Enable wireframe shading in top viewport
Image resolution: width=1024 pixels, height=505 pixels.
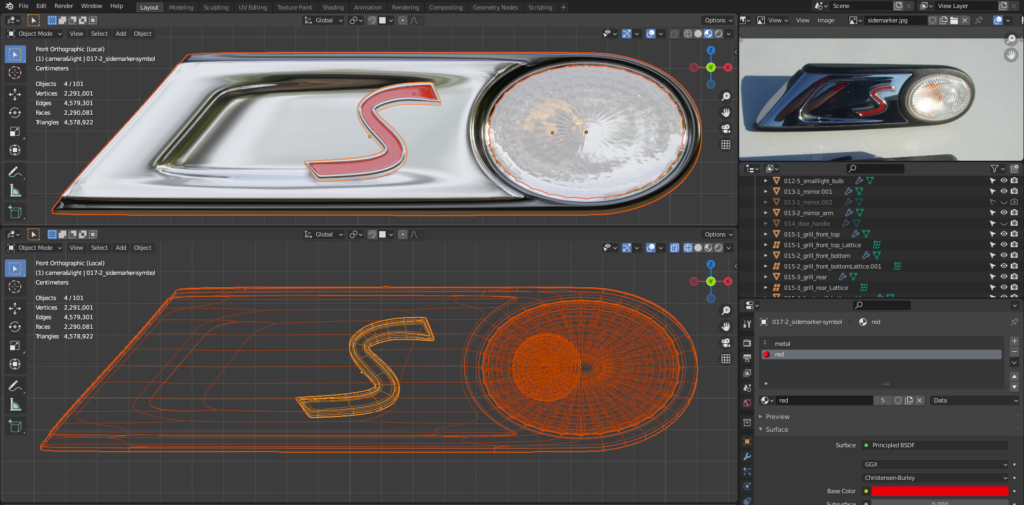point(688,34)
